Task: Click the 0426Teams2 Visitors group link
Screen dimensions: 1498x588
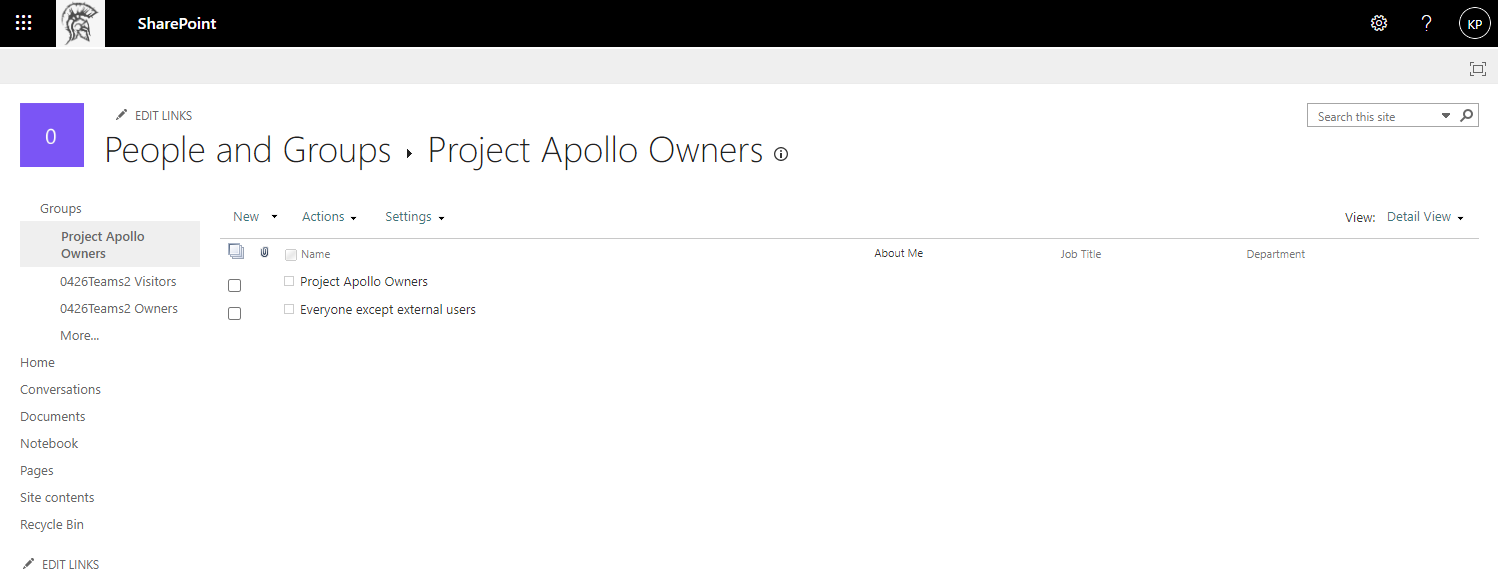Action: tap(119, 282)
